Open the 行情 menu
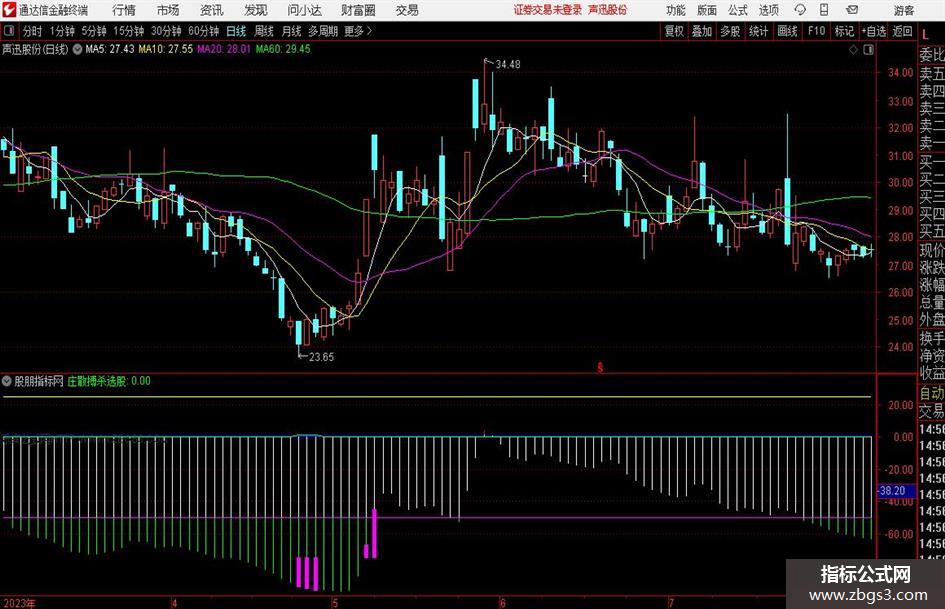This screenshot has width=945, height=609. tap(124, 10)
